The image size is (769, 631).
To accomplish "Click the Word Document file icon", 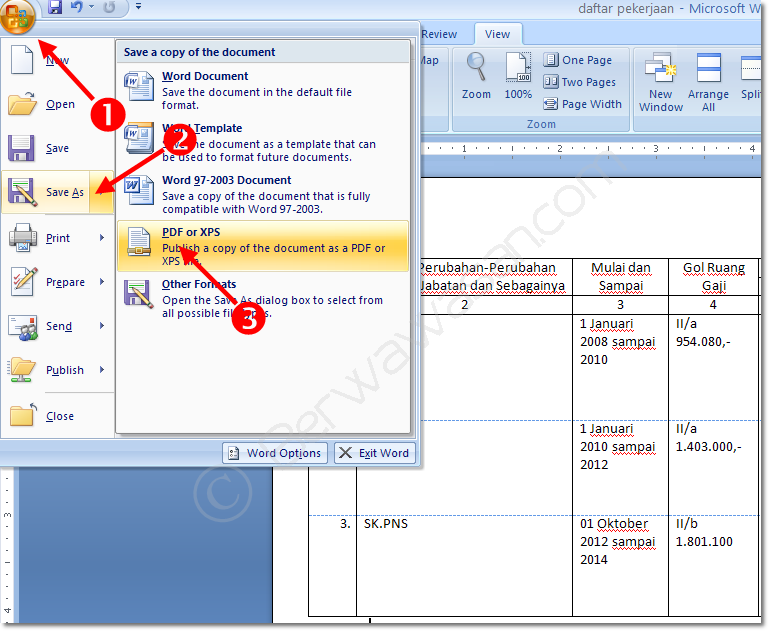I will coord(139,86).
